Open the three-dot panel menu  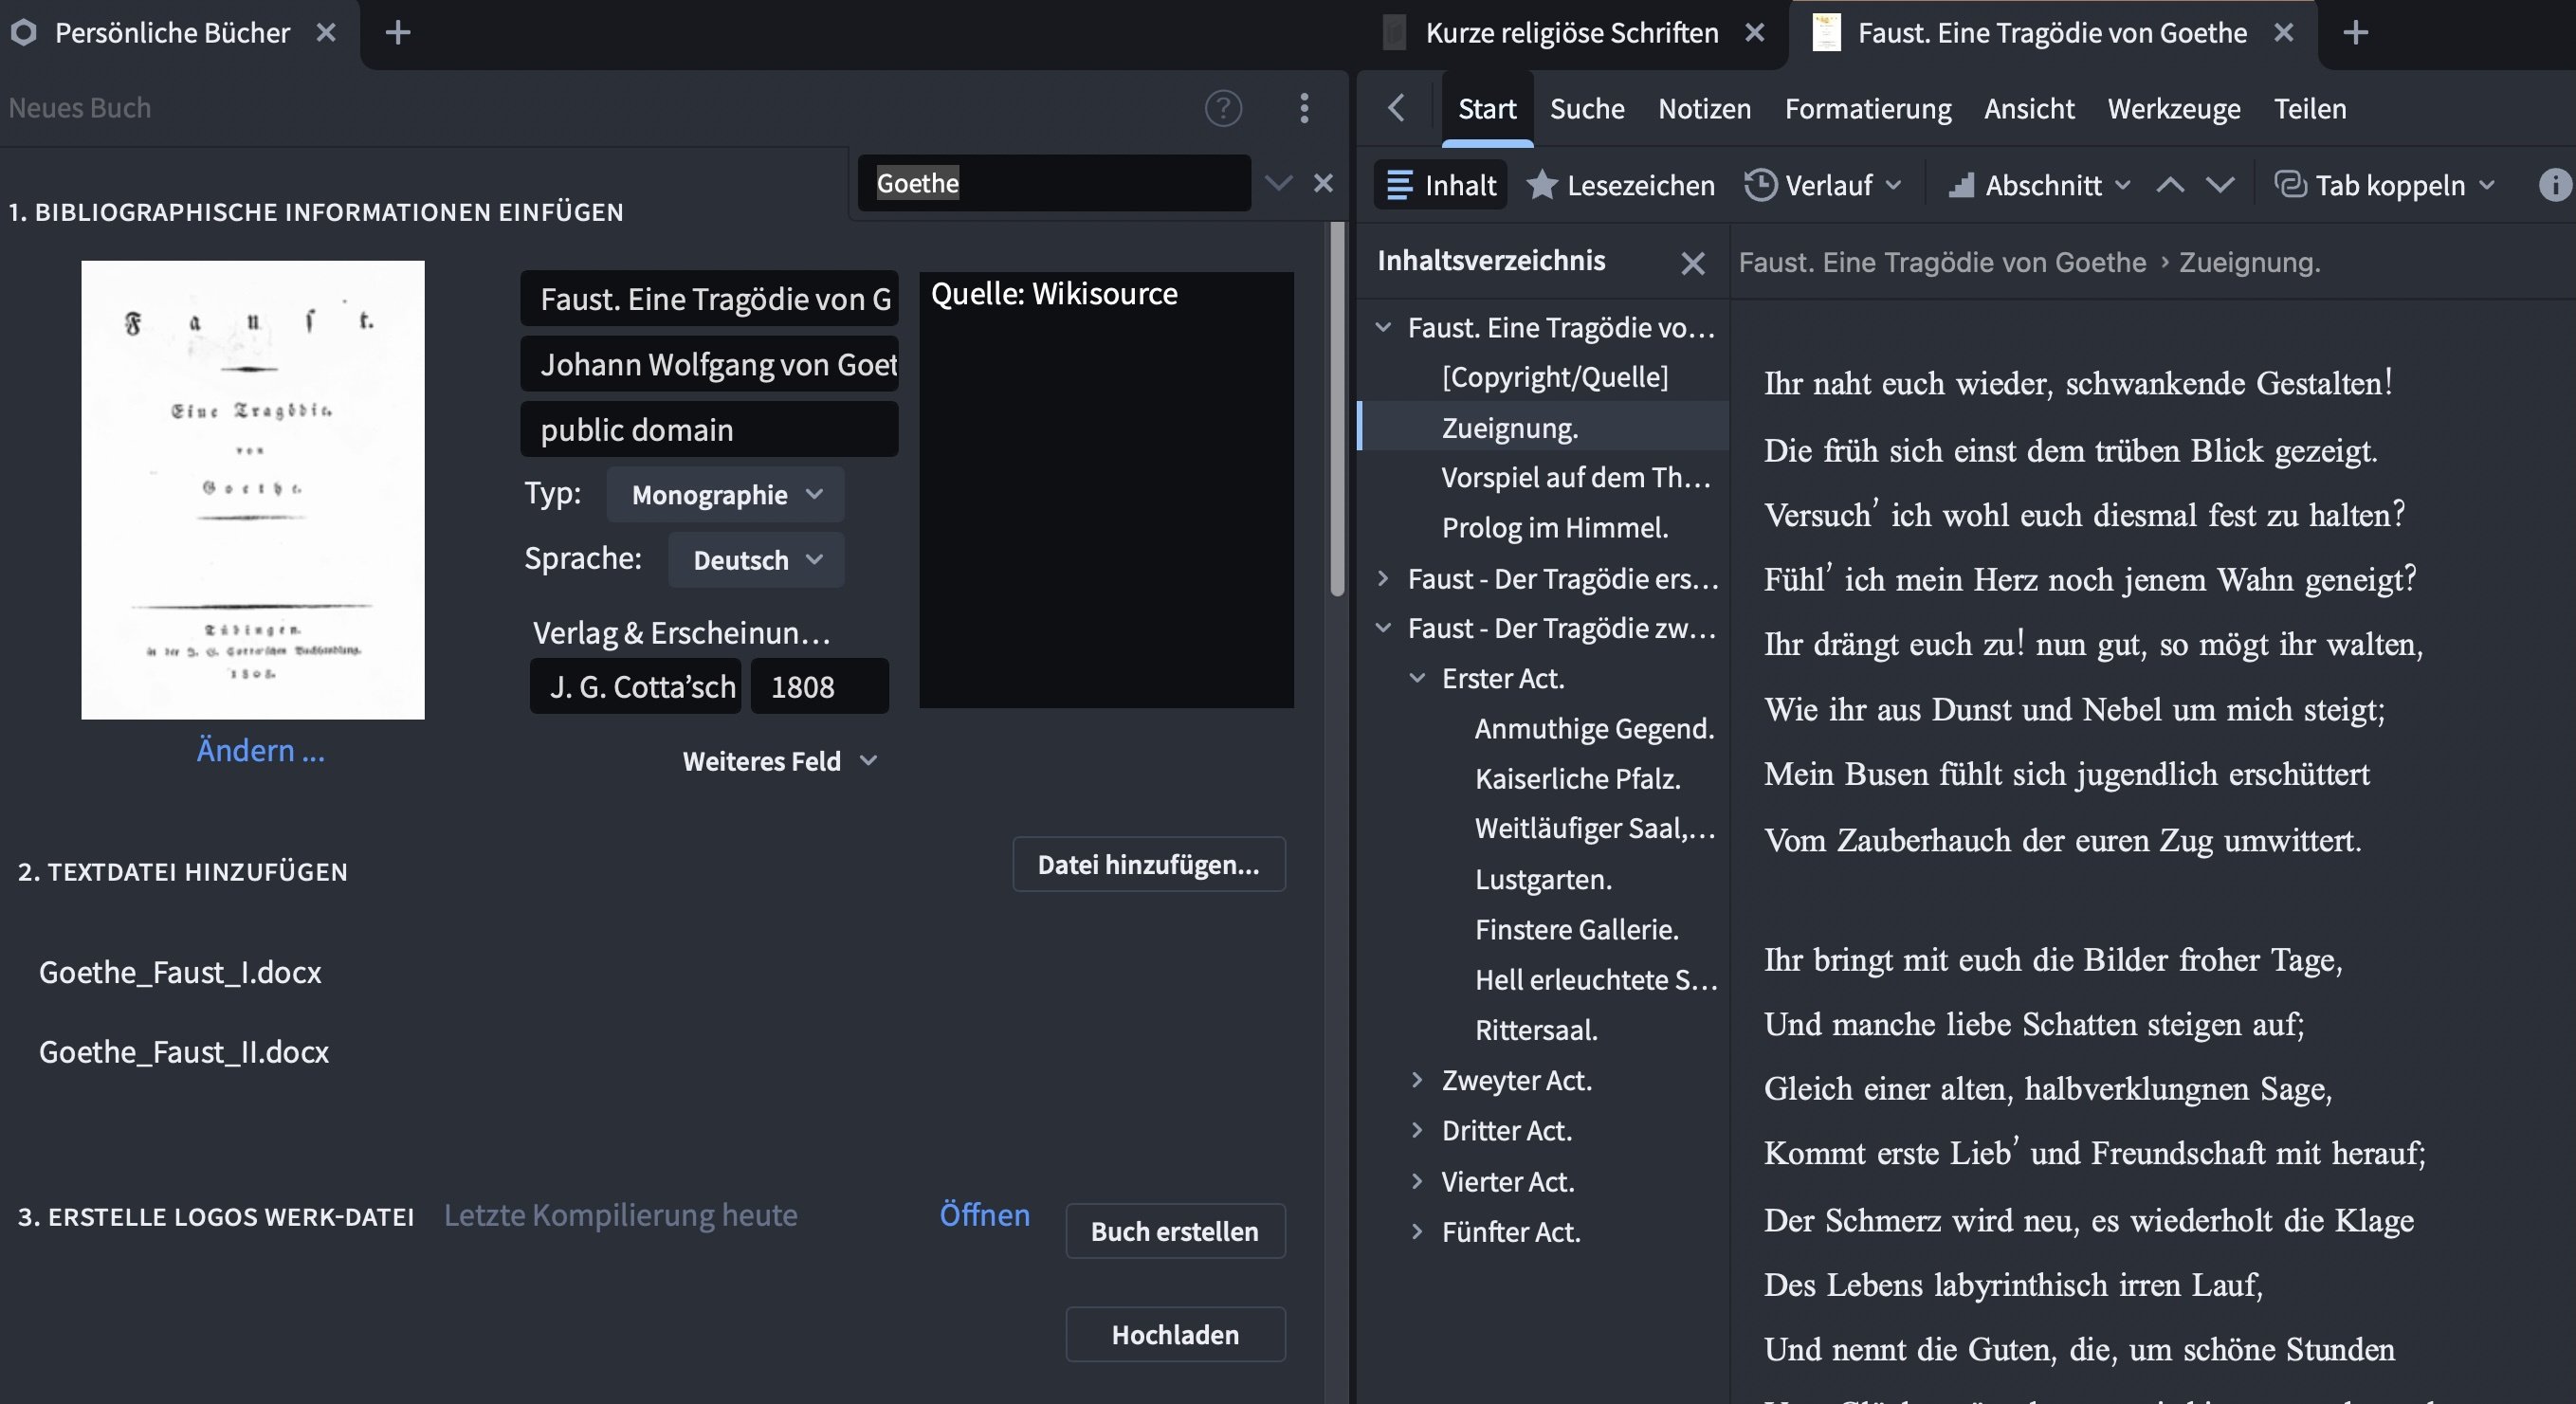pos(1304,108)
